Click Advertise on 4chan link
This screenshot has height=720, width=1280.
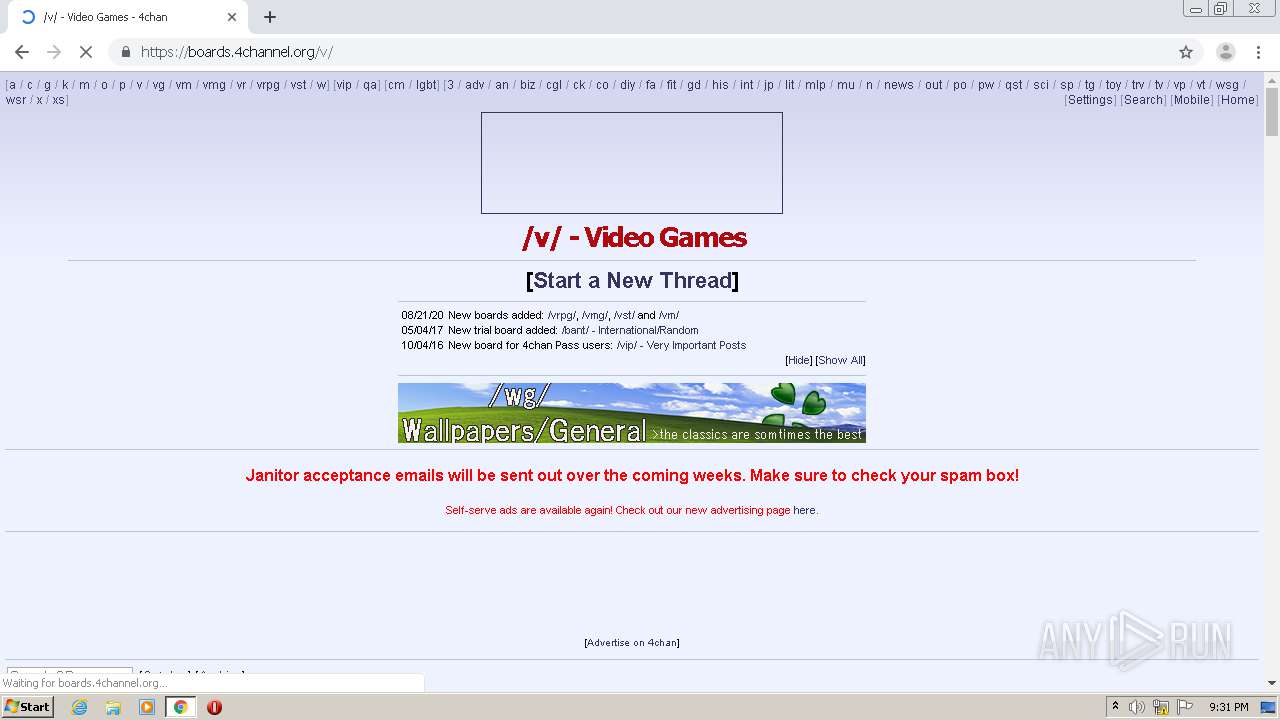pos(632,643)
